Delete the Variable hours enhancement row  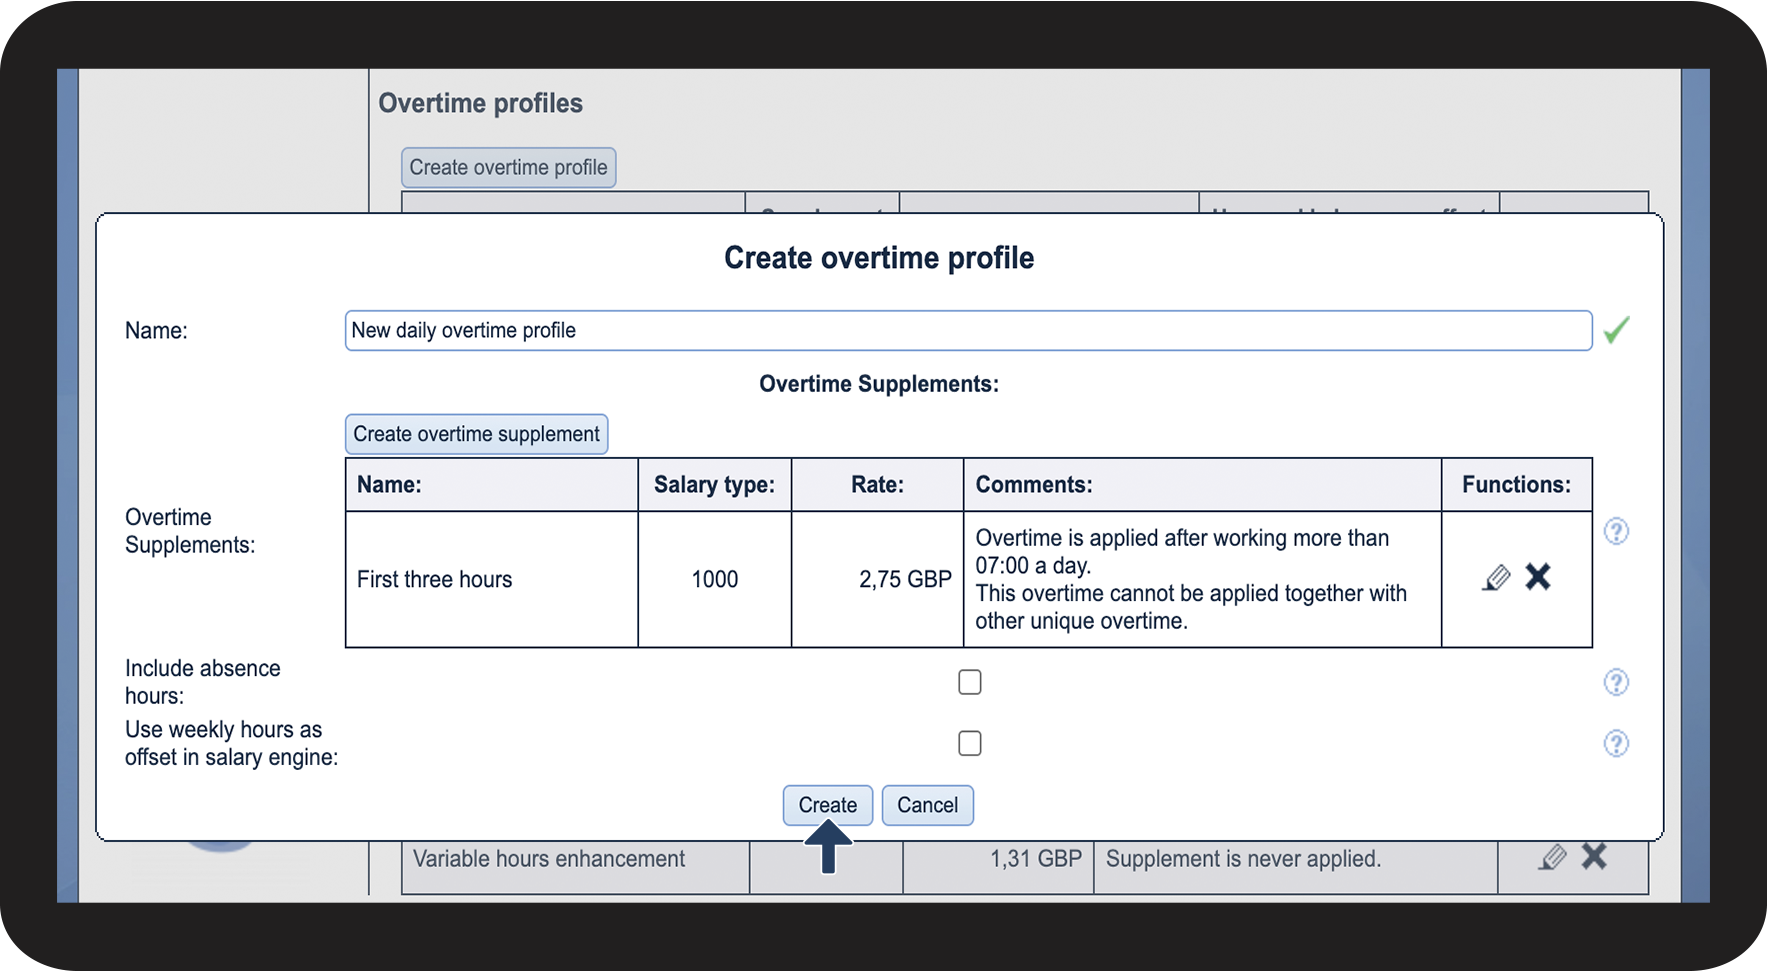click(1594, 856)
